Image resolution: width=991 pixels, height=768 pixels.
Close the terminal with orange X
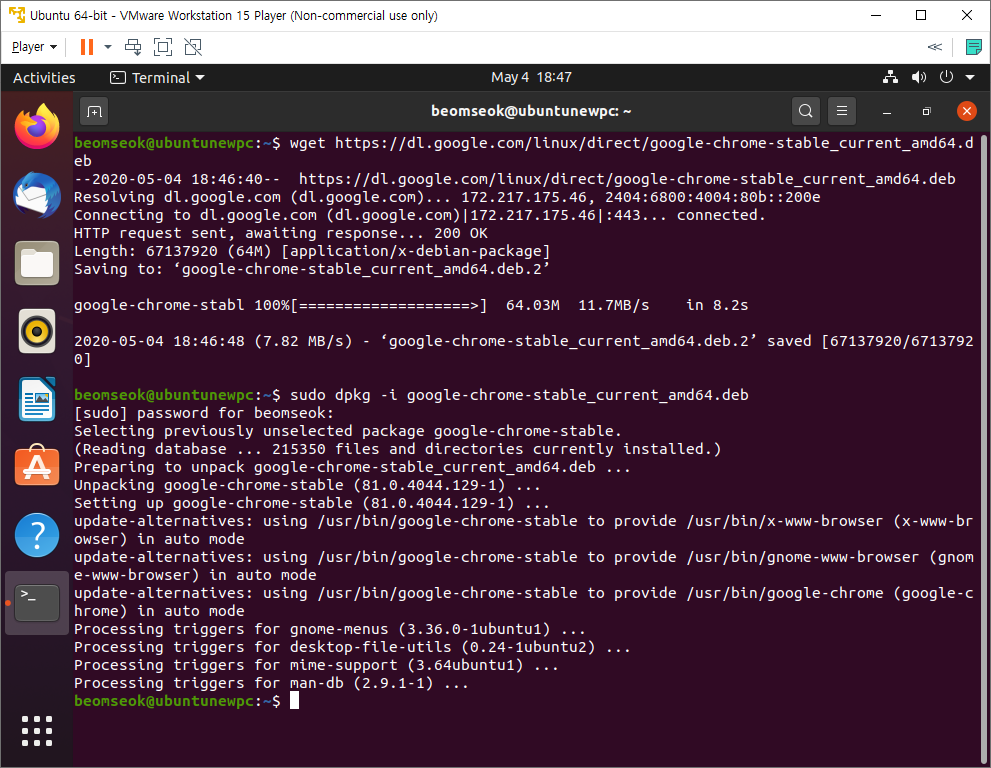966,111
